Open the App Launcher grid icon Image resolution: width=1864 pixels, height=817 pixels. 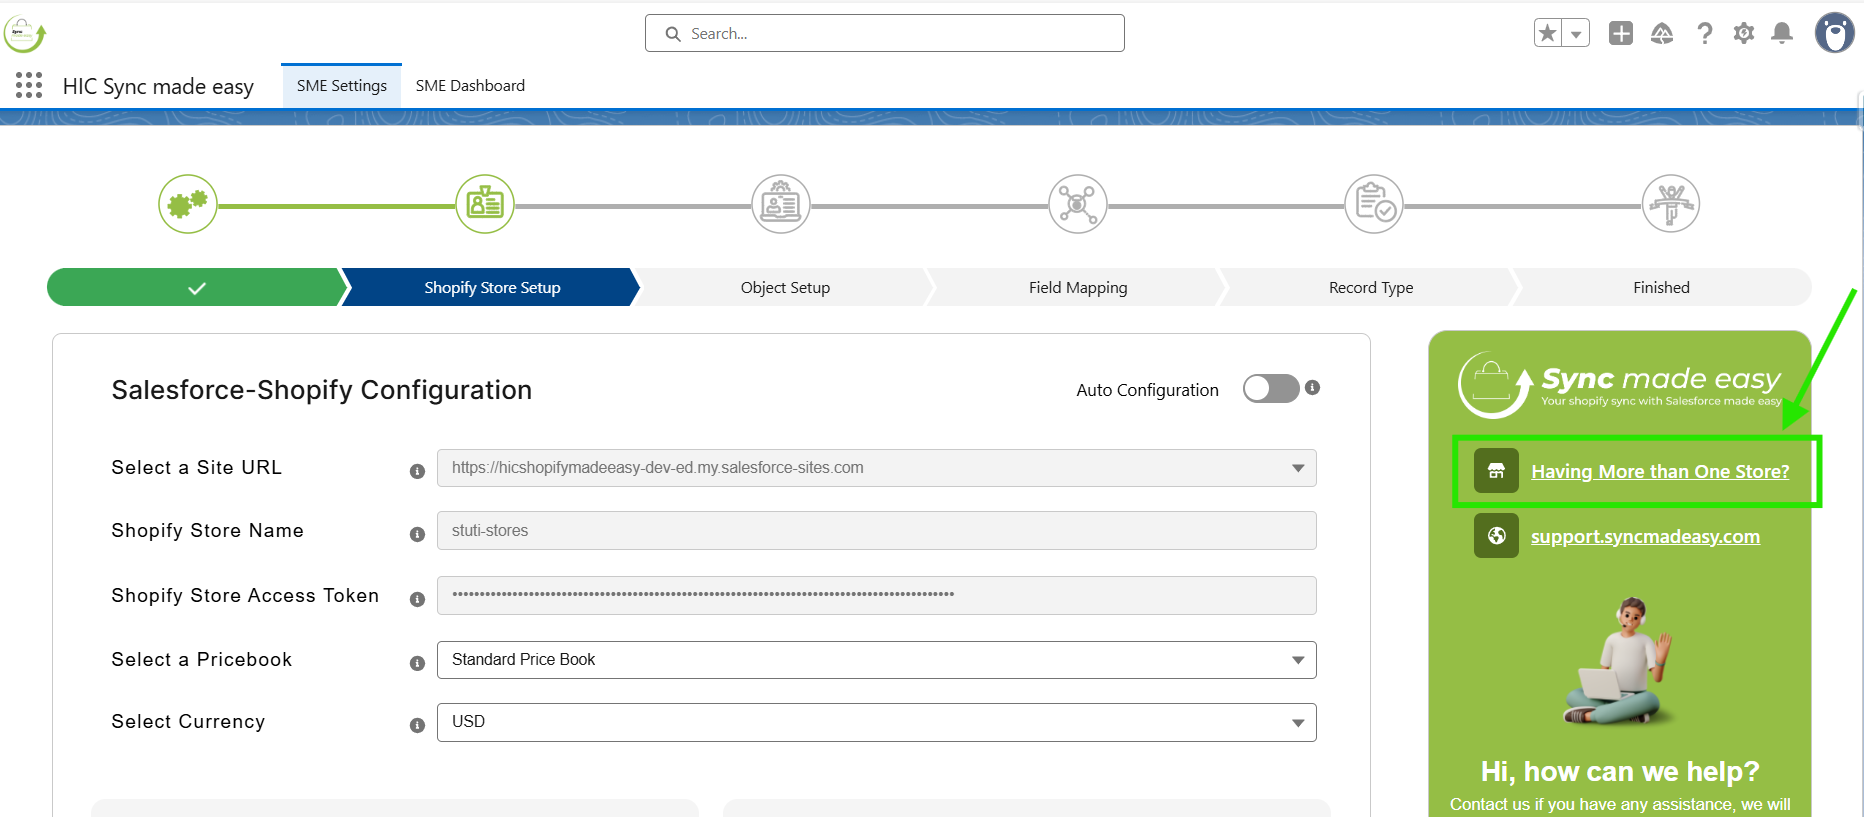pyautogui.click(x=29, y=85)
